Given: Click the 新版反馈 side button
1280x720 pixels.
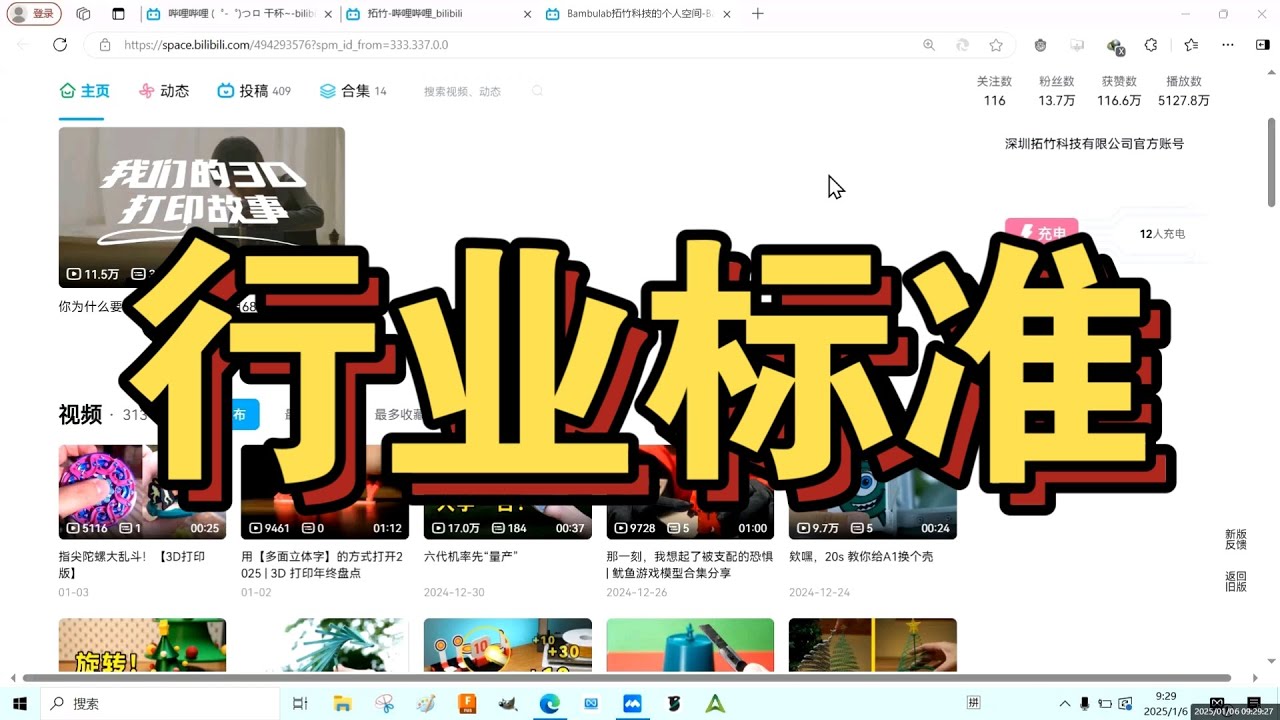Looking at the screenshot, I should click(1236, 540).
